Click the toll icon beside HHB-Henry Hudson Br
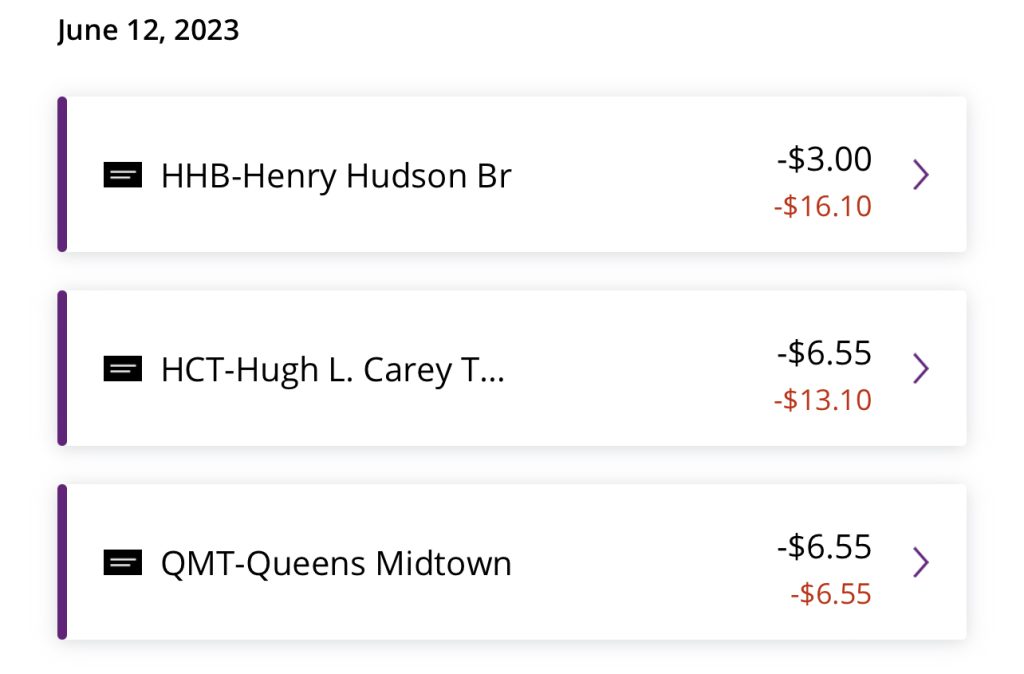The width and height of the screenshot is (1024, 674). (x=123, y=175)
